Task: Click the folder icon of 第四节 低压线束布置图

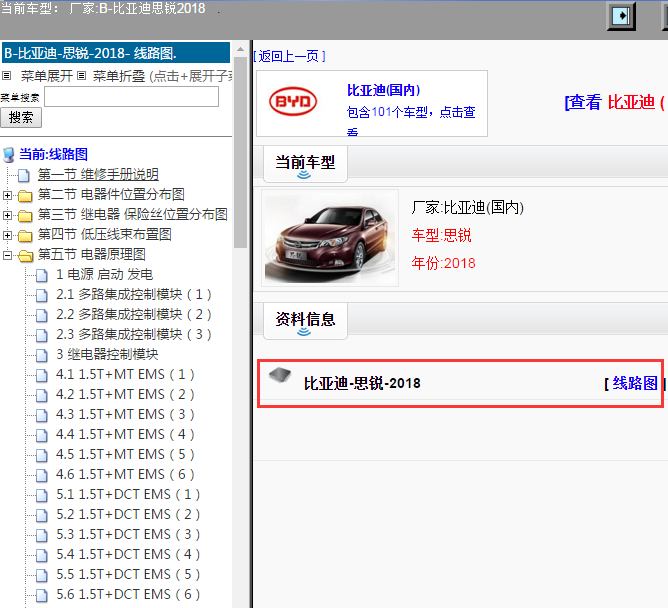Action: tap(25, 236)
